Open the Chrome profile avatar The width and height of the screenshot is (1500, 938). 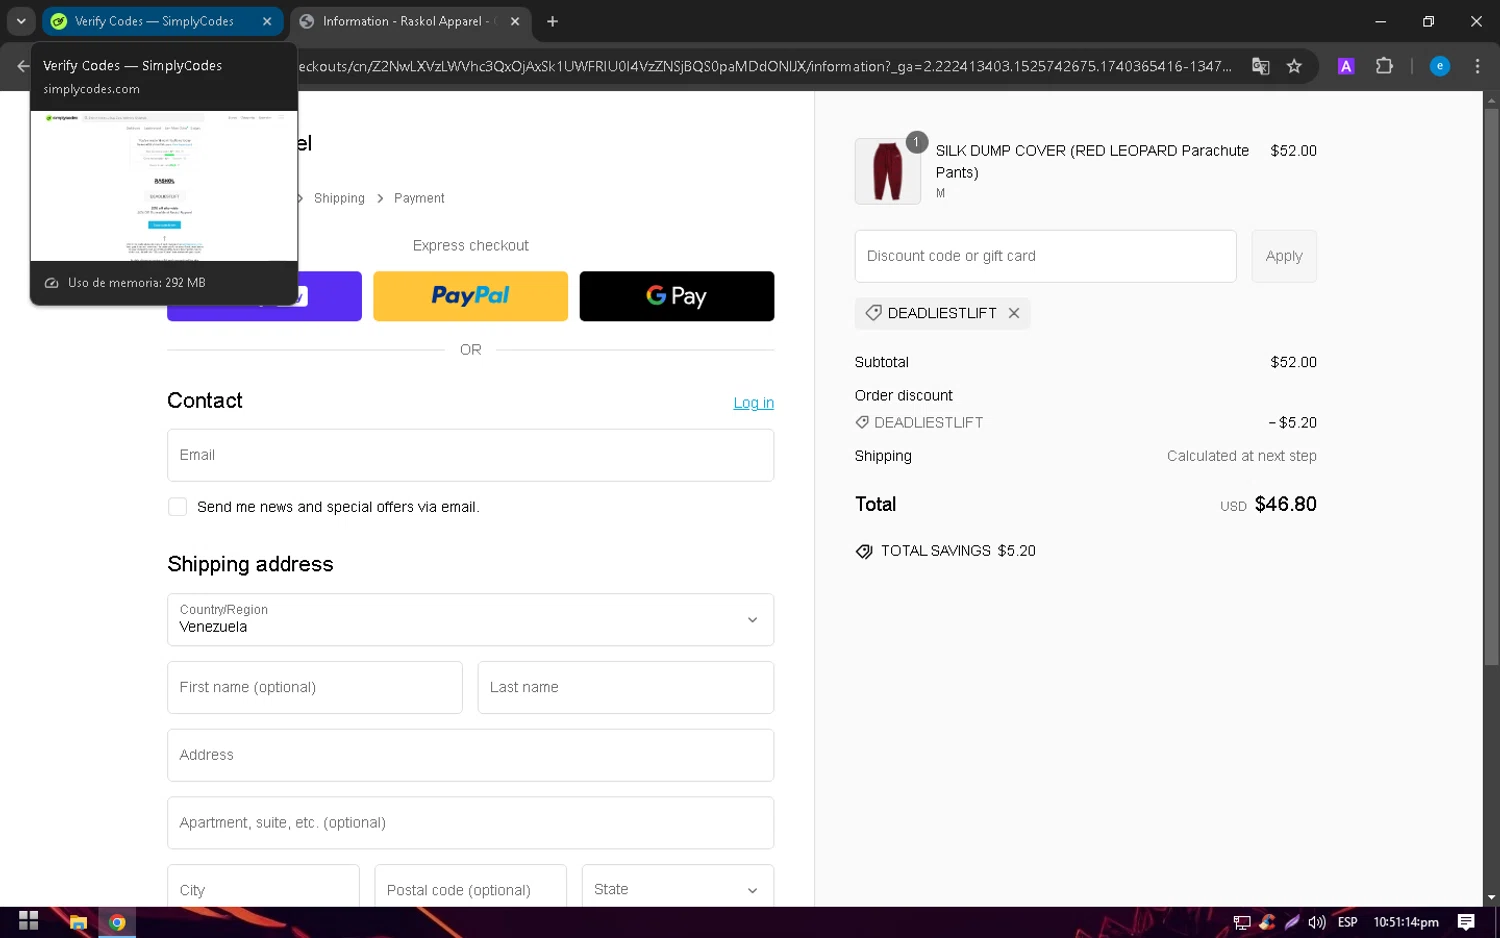point(1439,66)
